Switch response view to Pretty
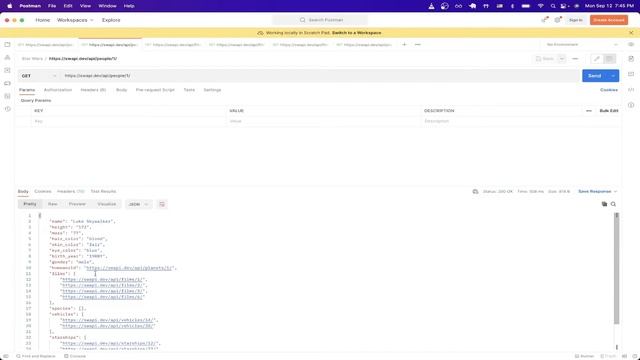The height and width of the screenshot is (360, 640). pyautogui.click(x=30, y=204)
